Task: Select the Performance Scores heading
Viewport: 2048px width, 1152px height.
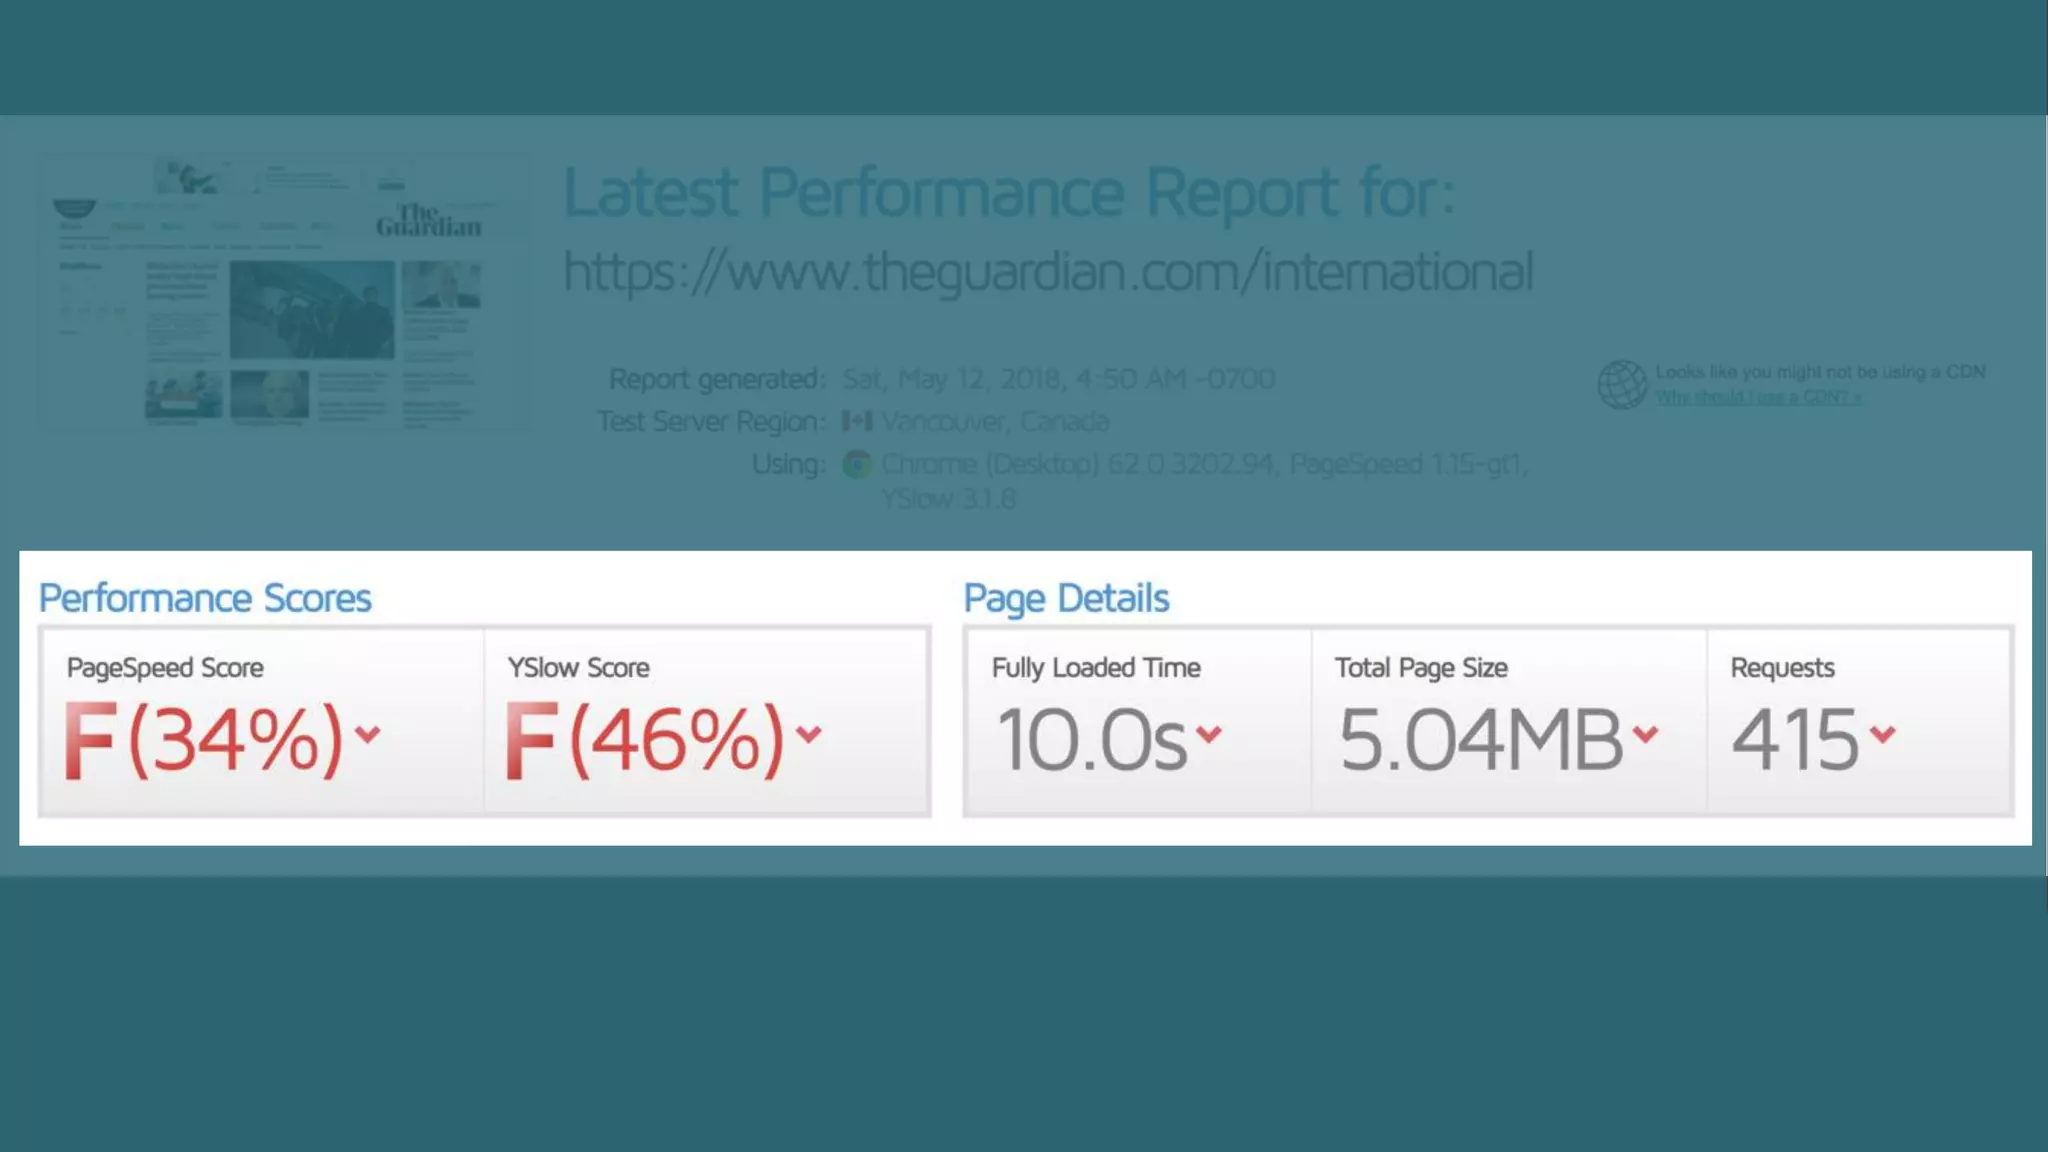Action: coord(205,598)
